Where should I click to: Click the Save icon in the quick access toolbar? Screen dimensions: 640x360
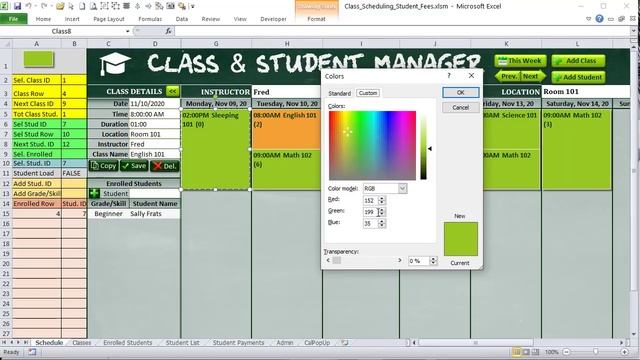[17, 6]
